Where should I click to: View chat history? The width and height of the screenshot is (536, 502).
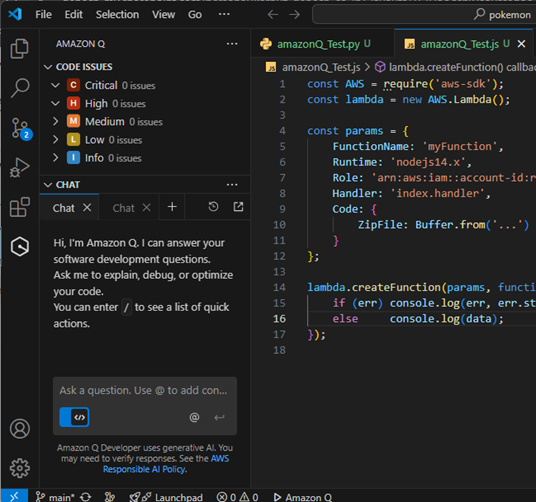213,207
